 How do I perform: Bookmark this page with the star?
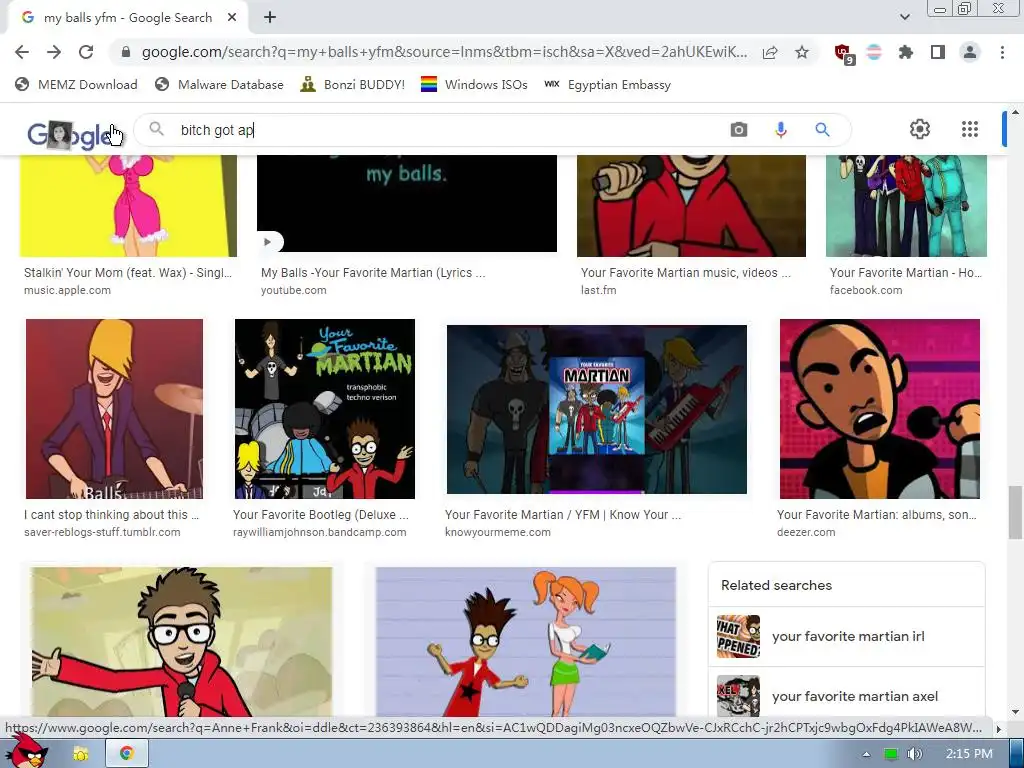[802, 52]
